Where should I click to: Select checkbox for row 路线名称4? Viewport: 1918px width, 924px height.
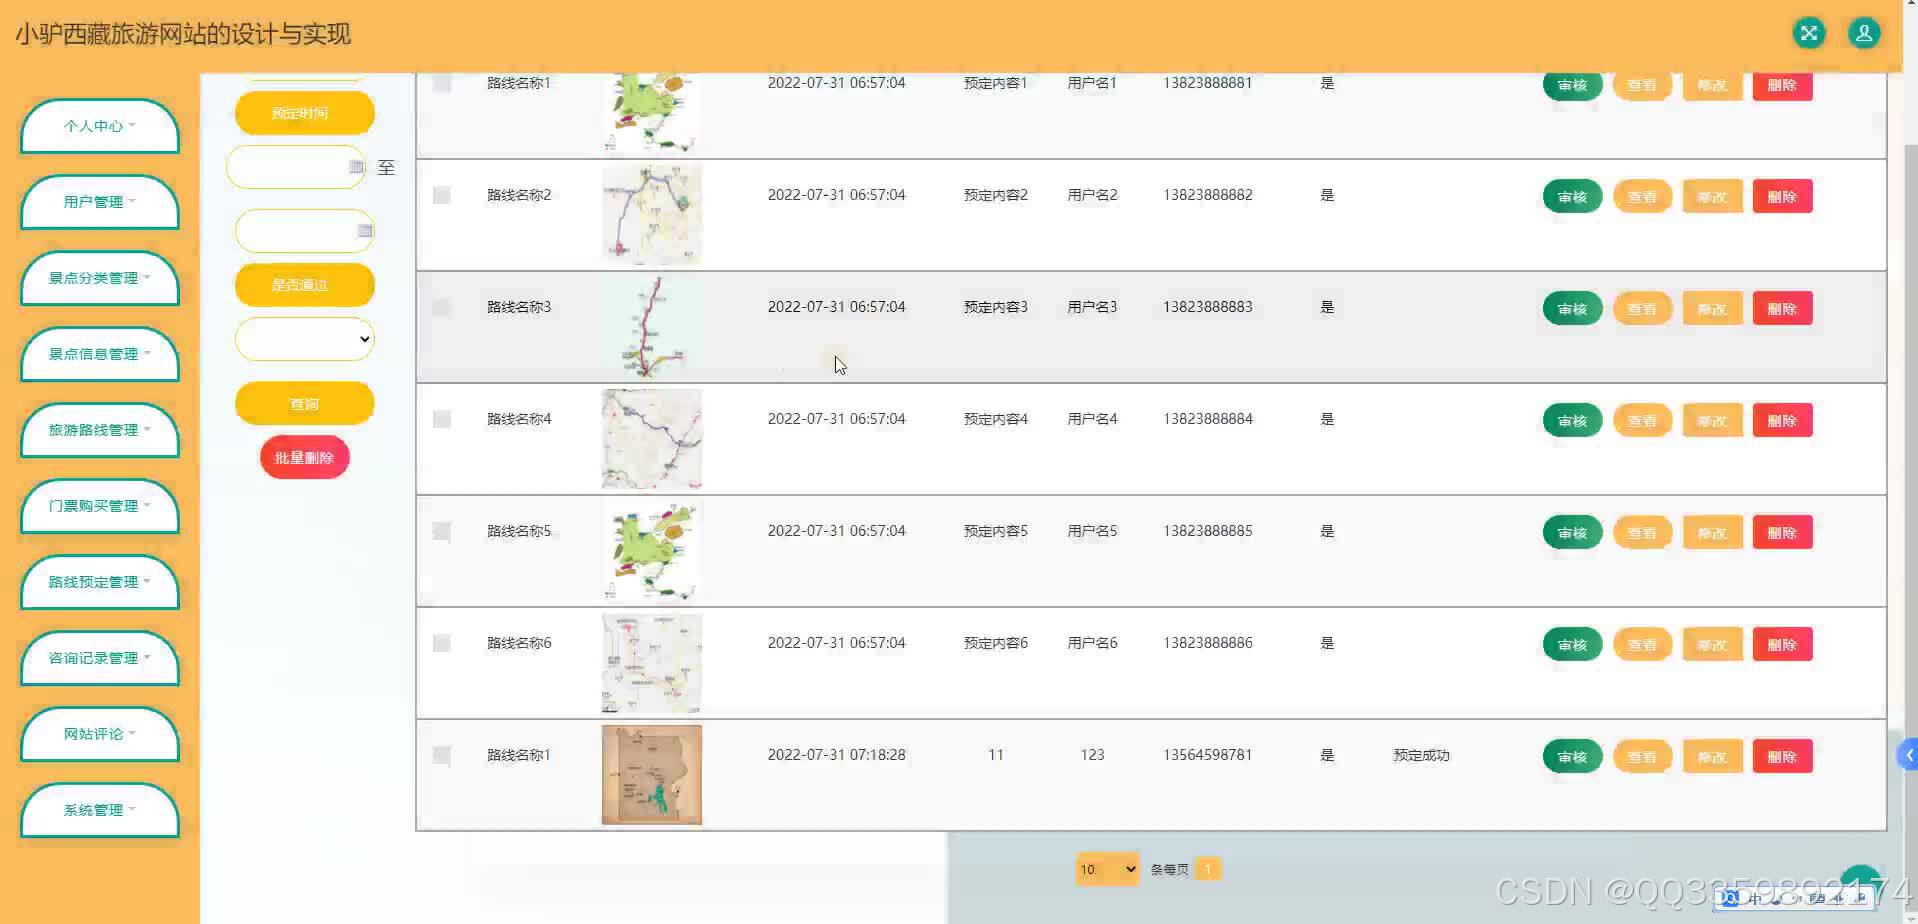pyautogui.click(x=441, y=419)
